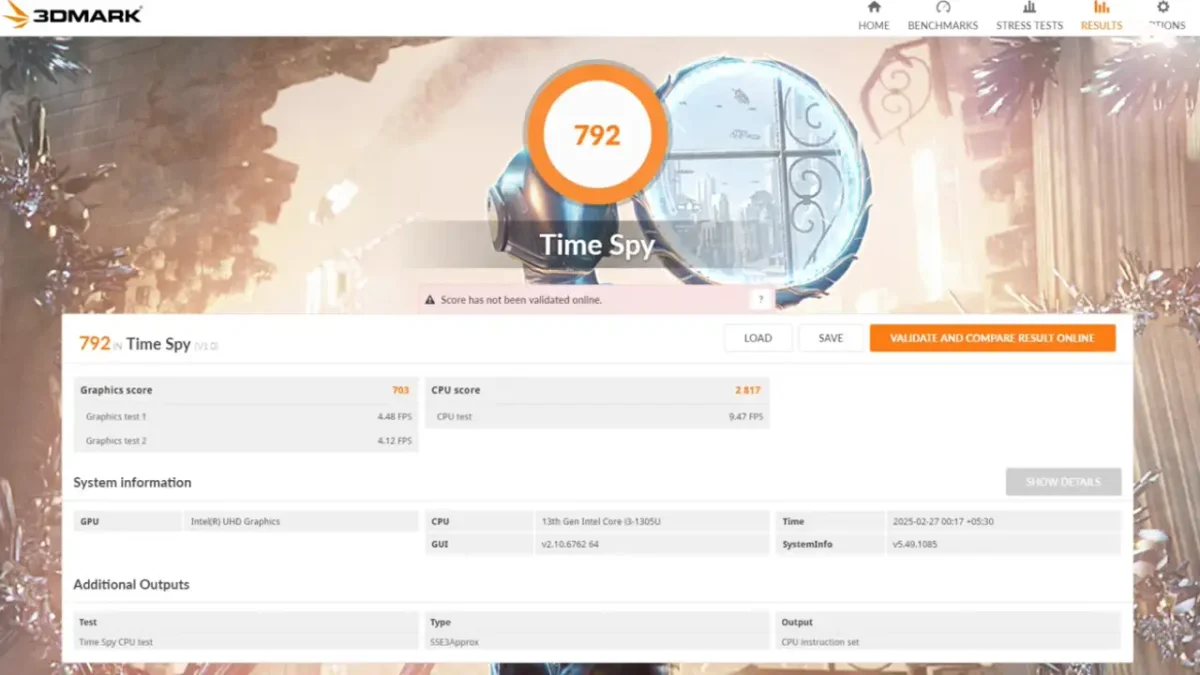Click the Type column header
The width and height of the screenshot is (1200, 675).
pos(440,622)
